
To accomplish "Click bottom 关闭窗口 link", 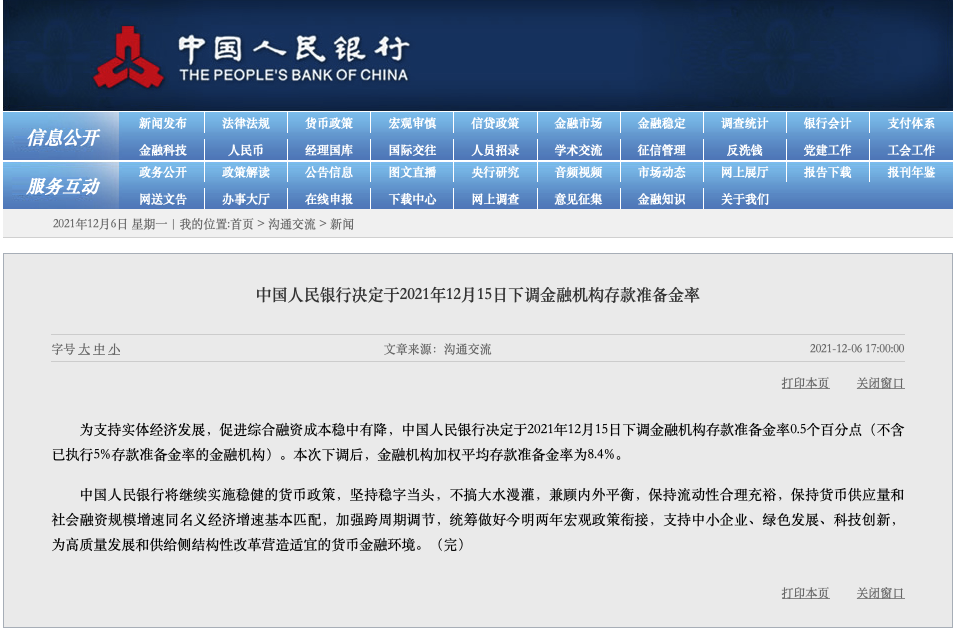I will pos(880,593).
